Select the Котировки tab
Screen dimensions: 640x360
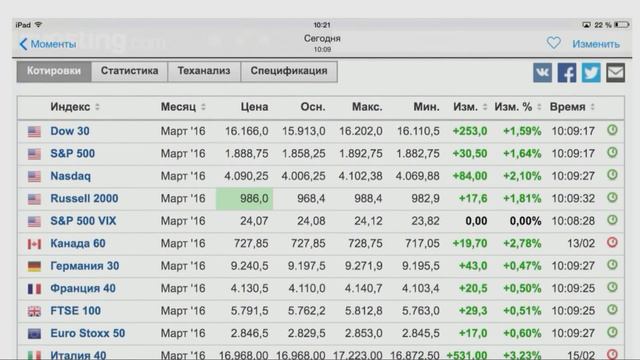54,71
